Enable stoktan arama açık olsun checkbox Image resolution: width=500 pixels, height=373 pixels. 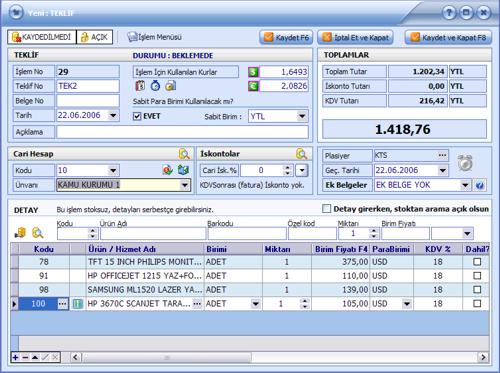pos(327,209)
